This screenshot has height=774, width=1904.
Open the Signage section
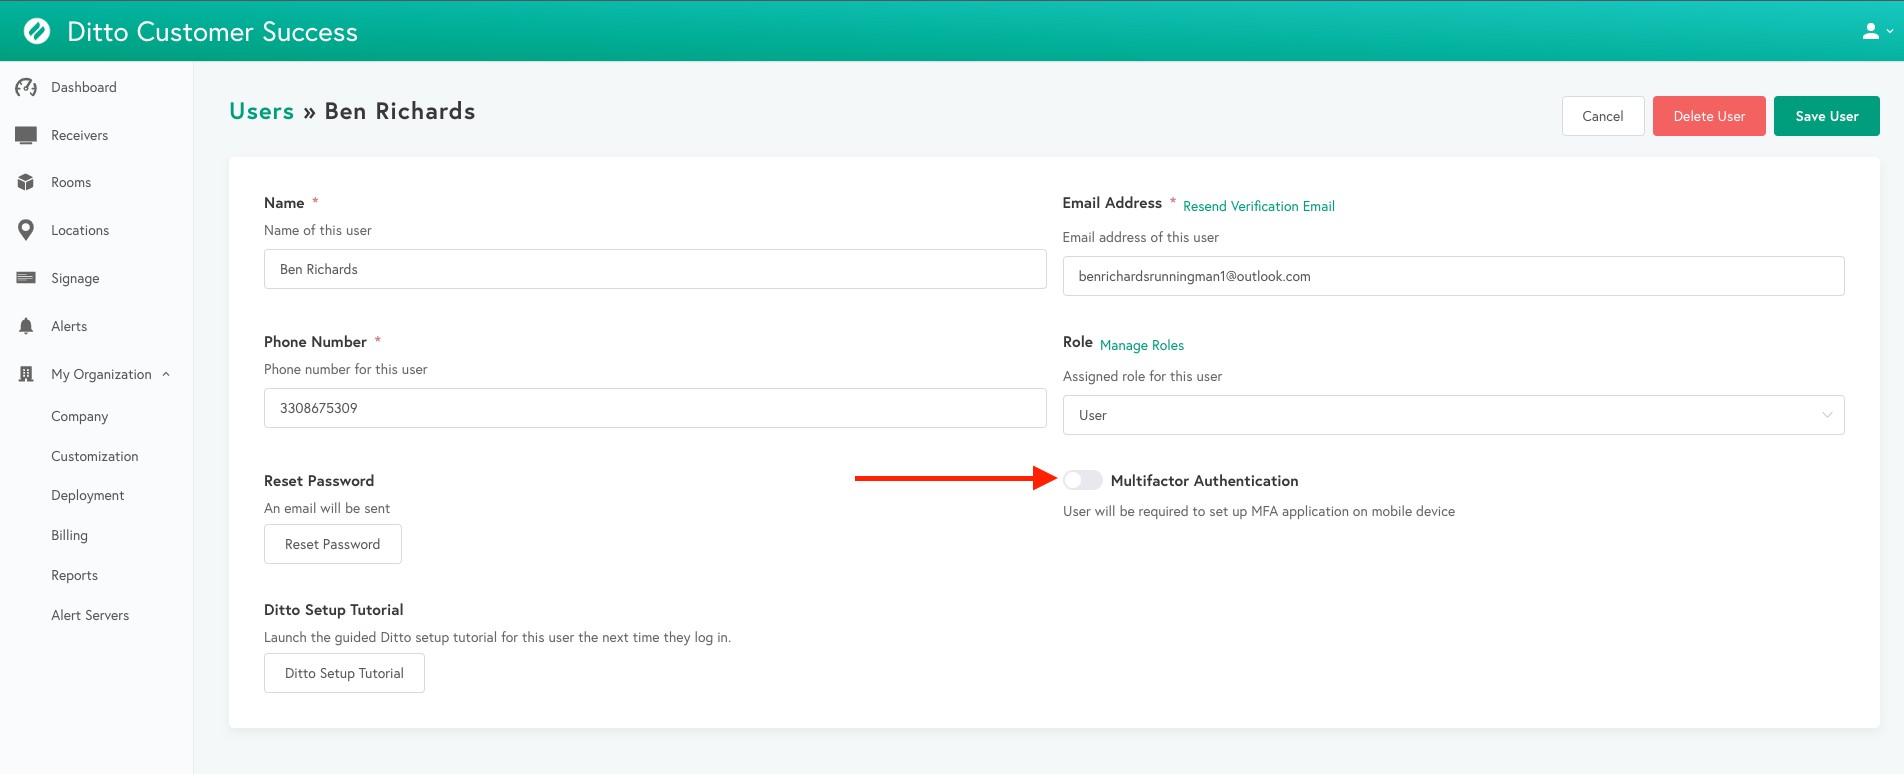[75, 278]
